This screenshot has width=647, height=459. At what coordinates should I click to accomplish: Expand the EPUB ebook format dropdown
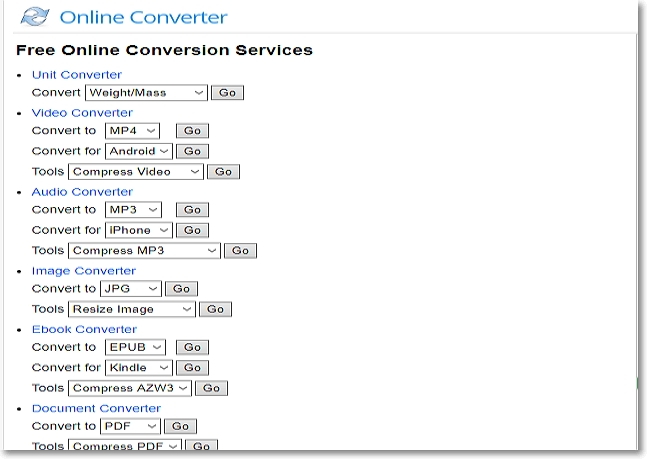135,348
